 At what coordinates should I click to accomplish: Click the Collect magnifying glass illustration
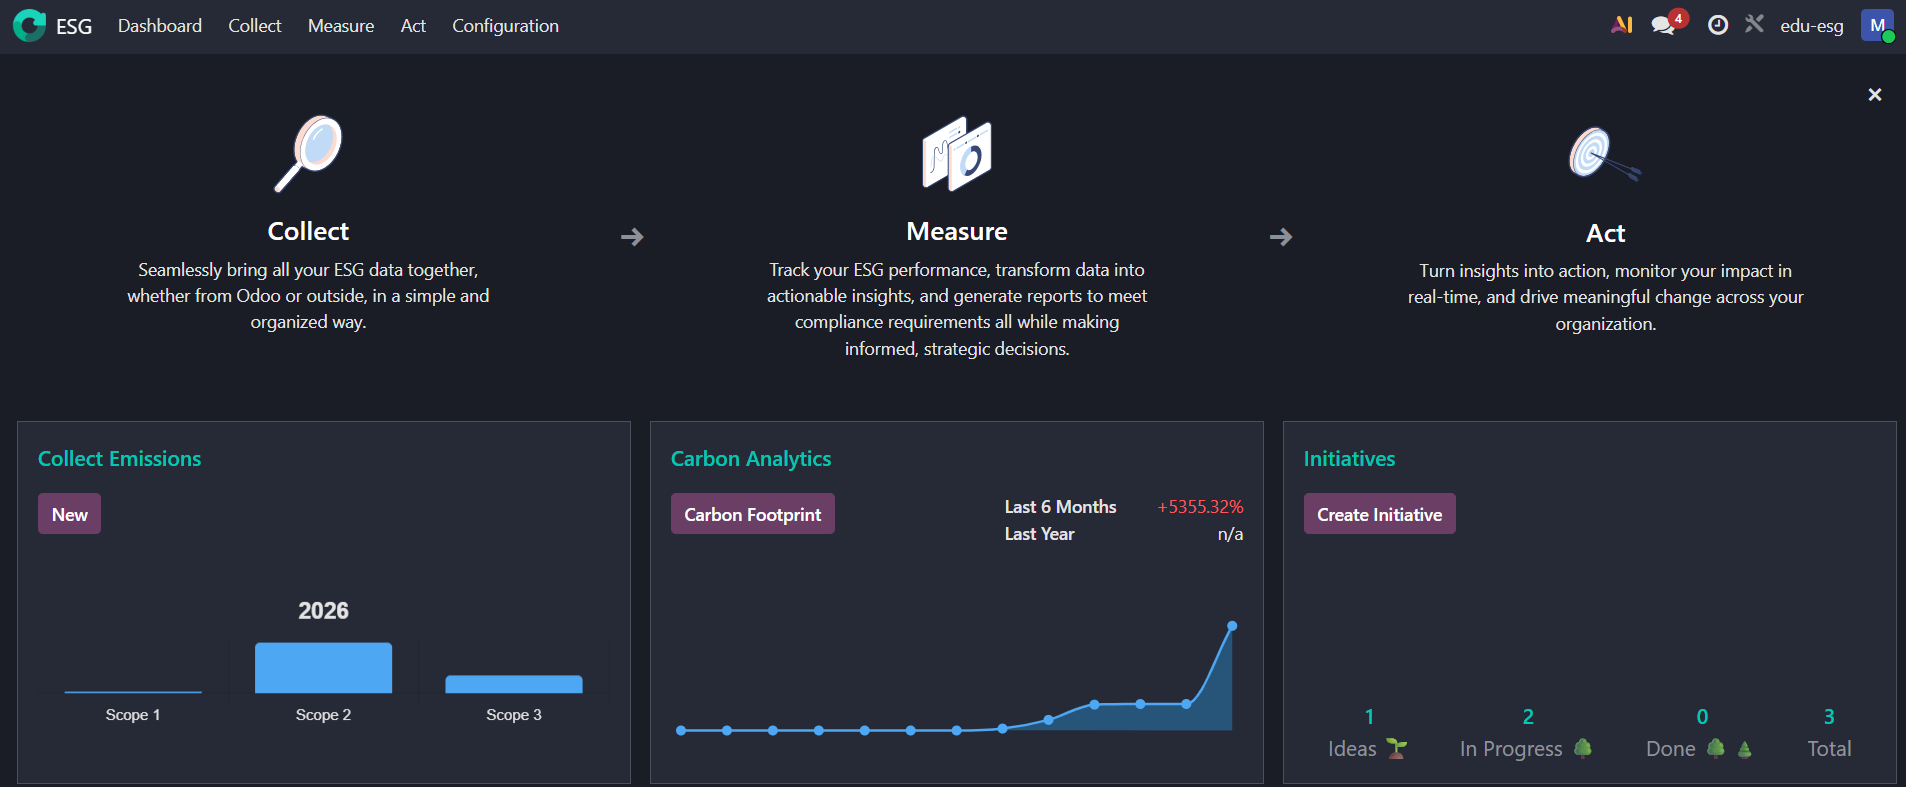click(x=308, y=153)
